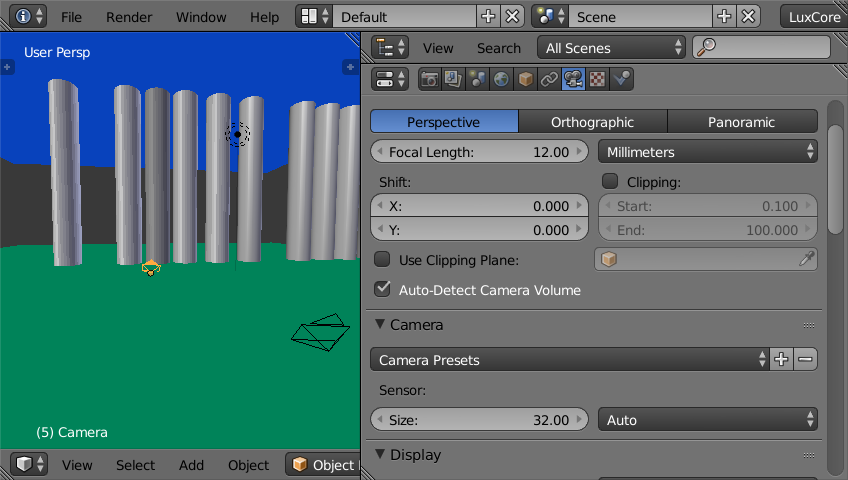Image resolution: width=848 pixels, height=480 pixels.
Task: Open the Camera Presets dropdown
Action: 568,360
